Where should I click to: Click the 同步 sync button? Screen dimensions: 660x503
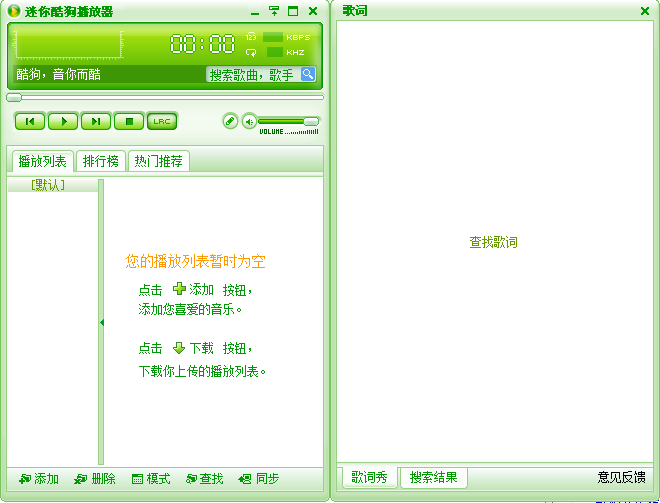259,479
